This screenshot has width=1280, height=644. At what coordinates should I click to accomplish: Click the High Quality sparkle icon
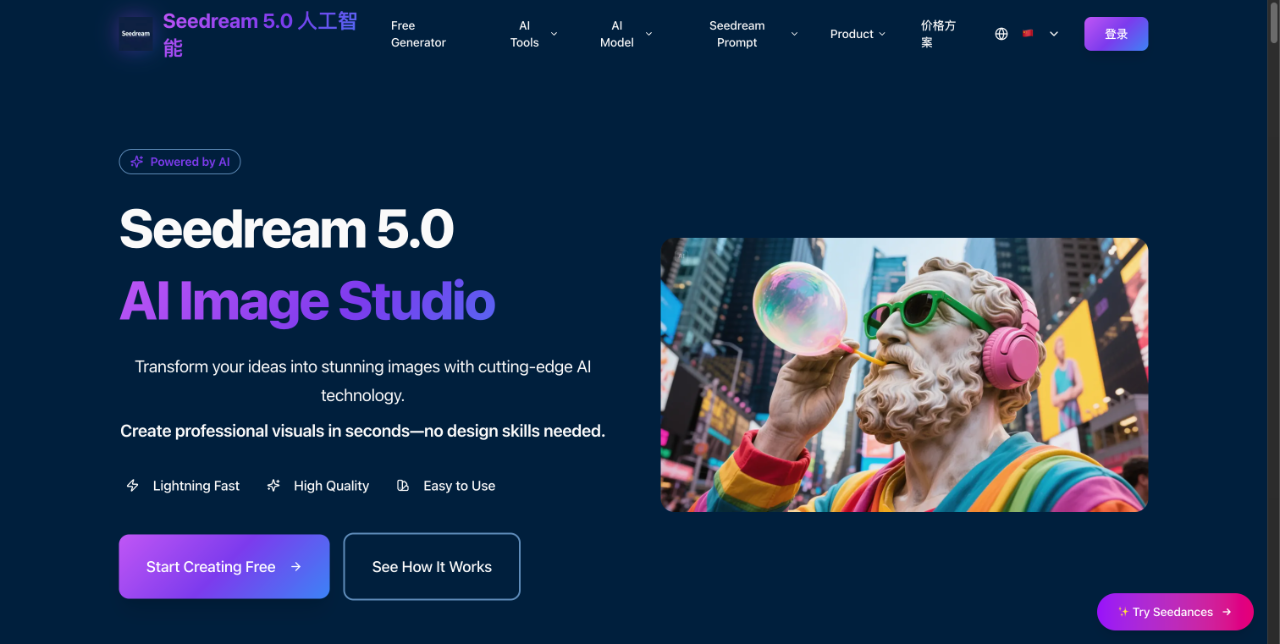(273, 485)
